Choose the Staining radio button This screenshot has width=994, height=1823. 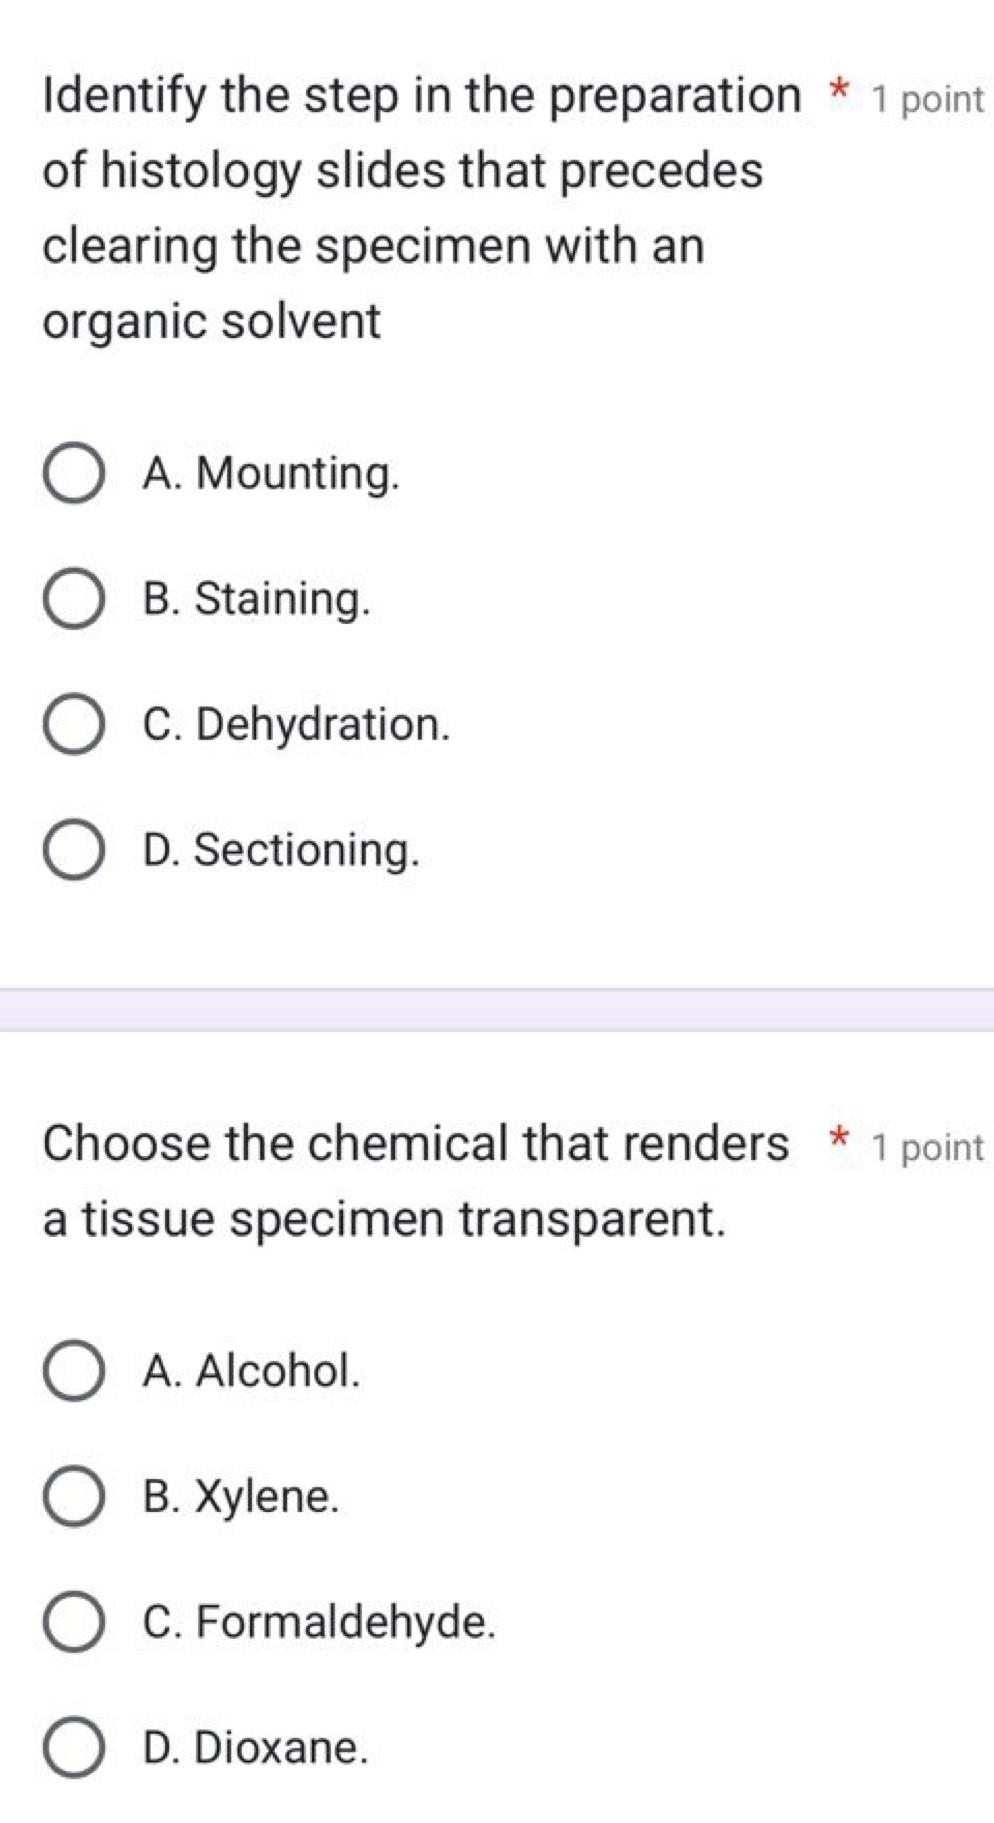point(73,600)
